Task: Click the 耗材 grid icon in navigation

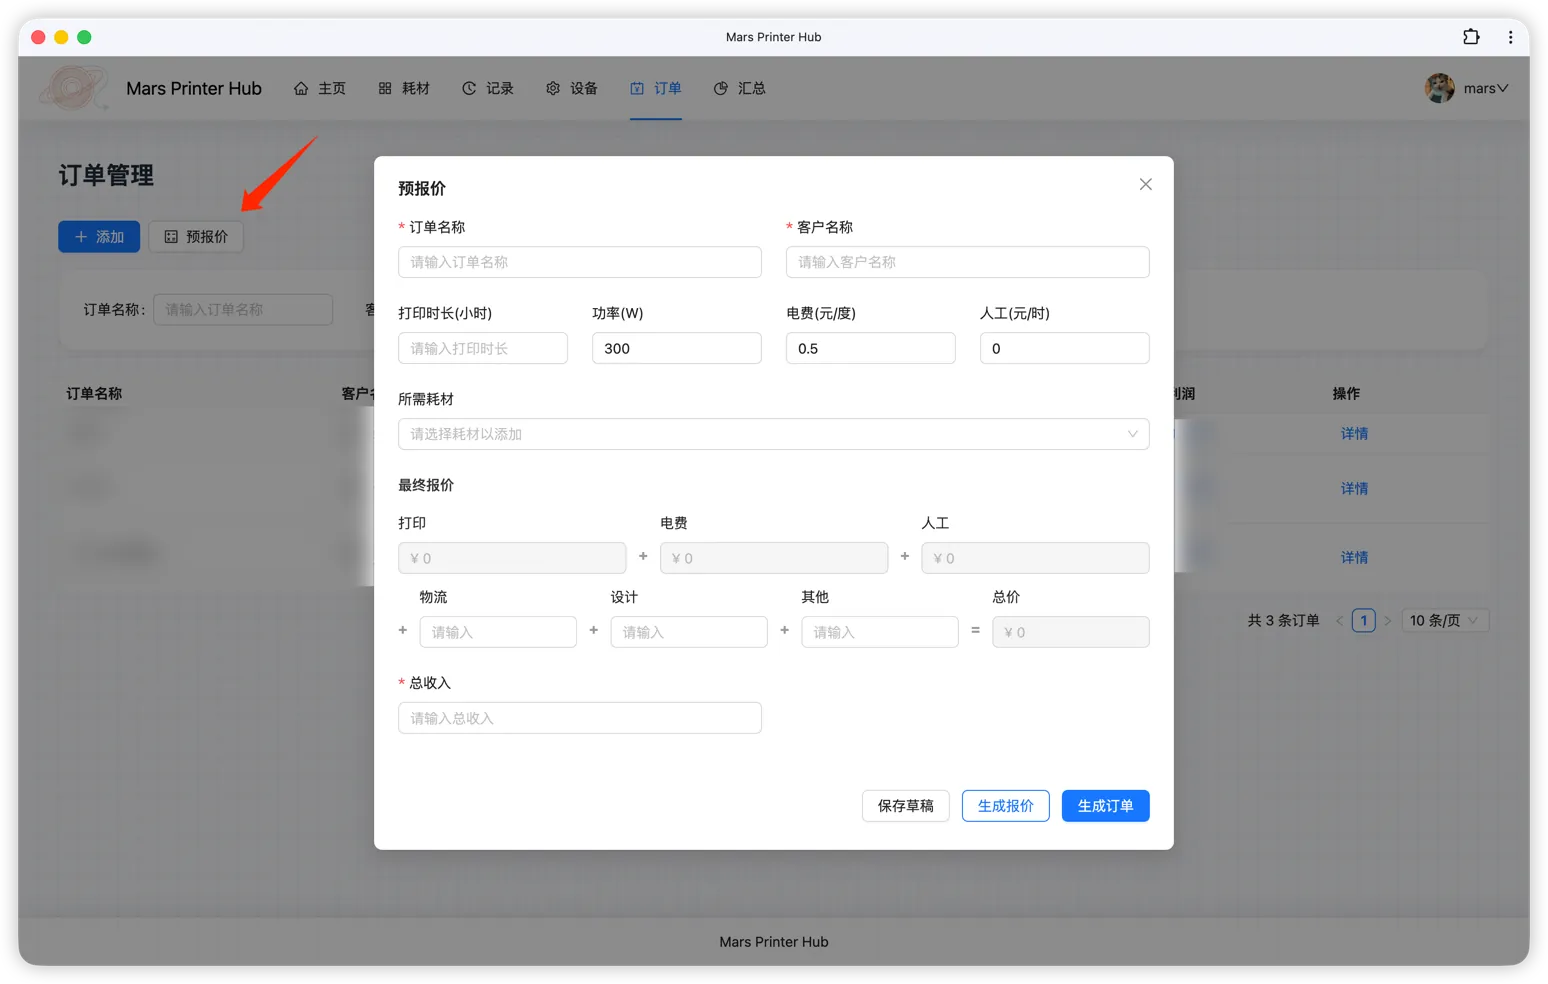Action: [x=384, y=88]
